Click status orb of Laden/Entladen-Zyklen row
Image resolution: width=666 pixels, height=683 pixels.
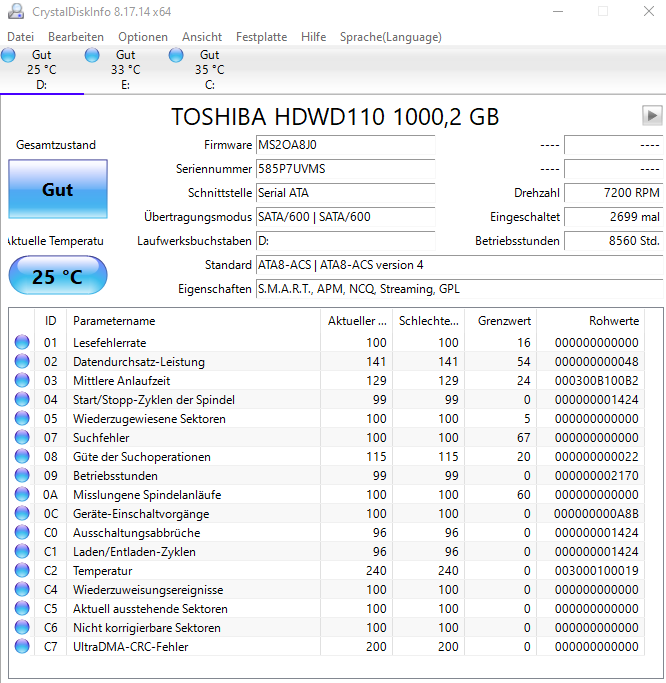click(22, 551)
